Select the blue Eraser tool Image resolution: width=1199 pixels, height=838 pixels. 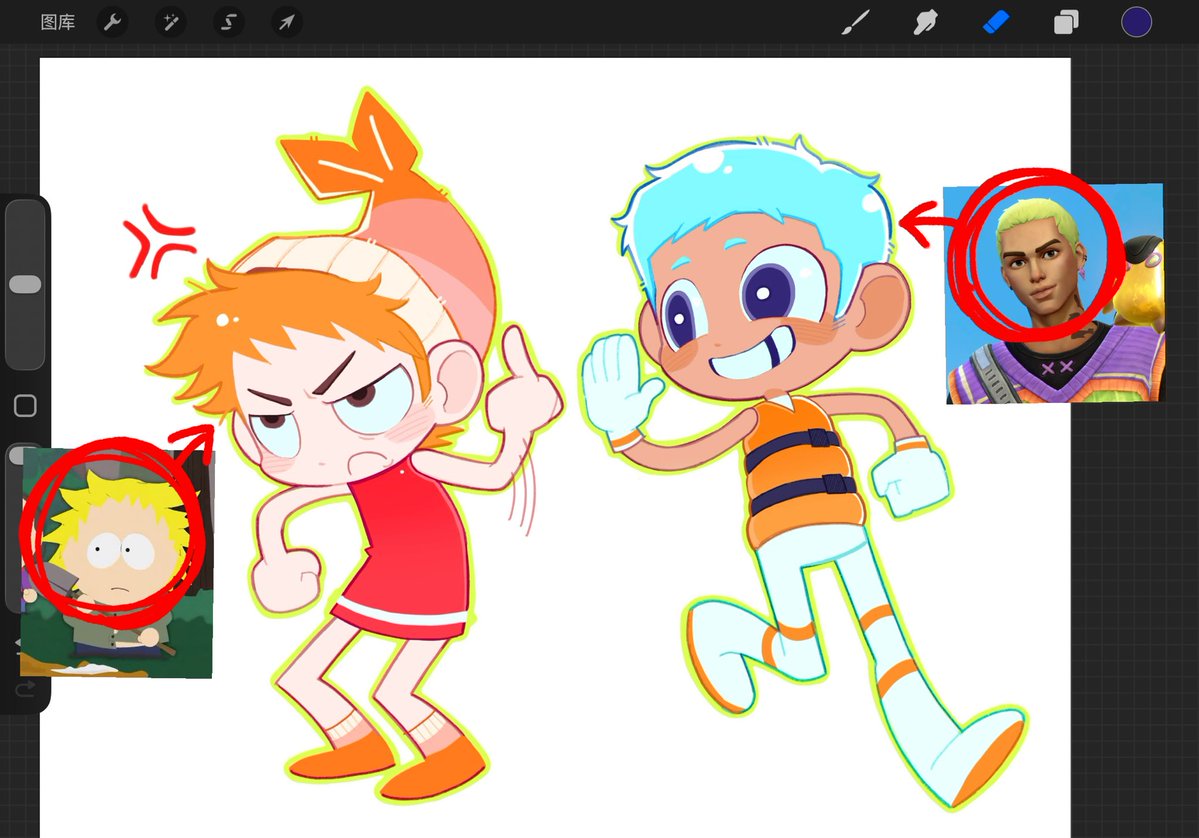click(996, 22)
